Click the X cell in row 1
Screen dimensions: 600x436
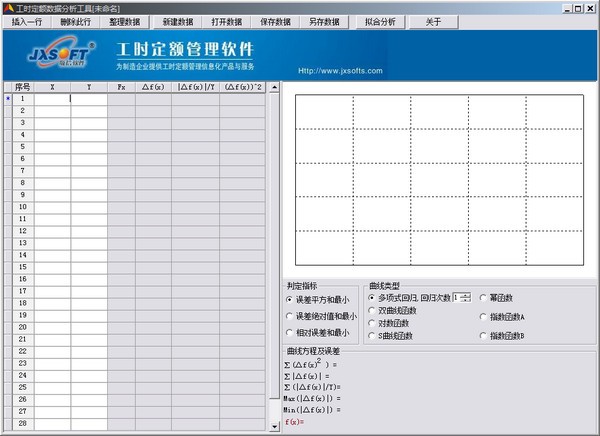52,99
